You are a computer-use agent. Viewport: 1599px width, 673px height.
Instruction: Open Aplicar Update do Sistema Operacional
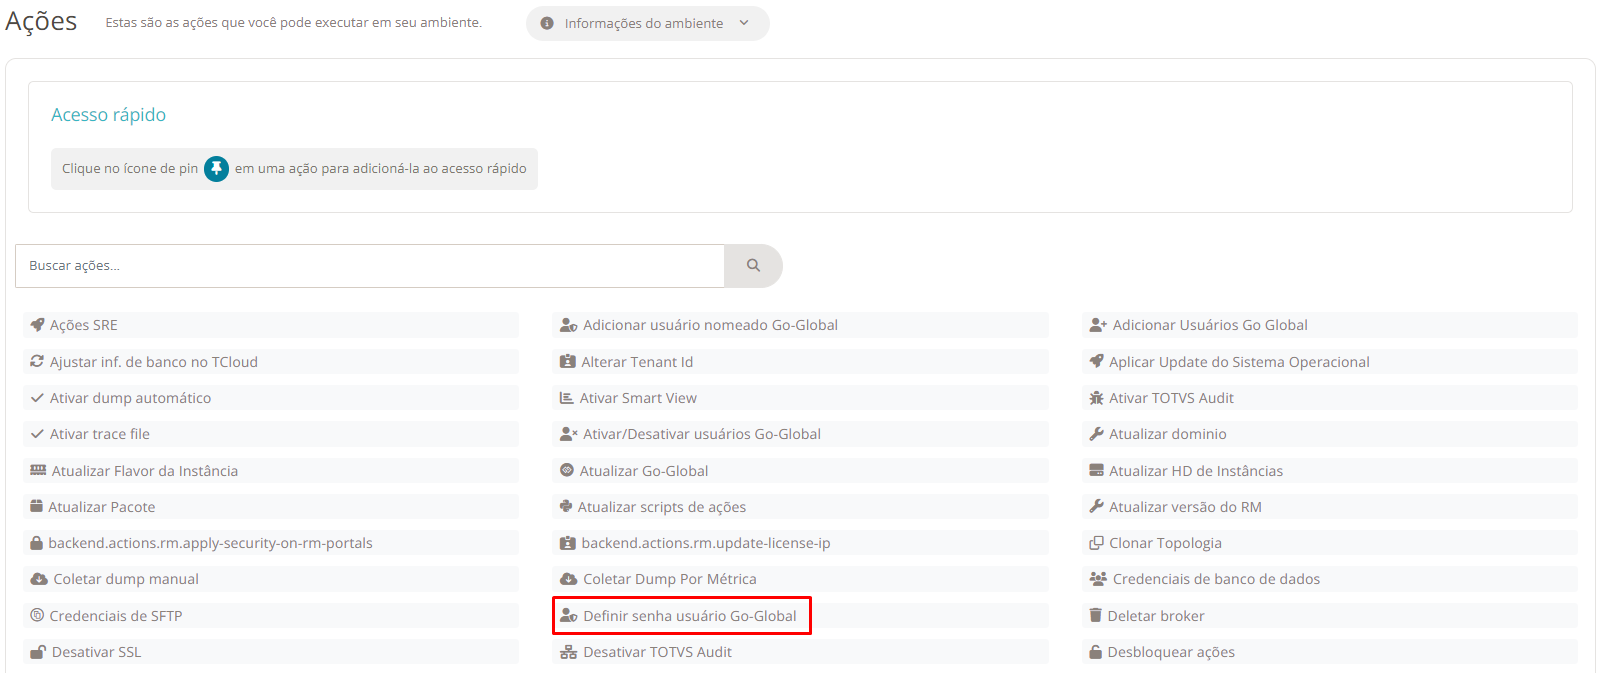point(1329,361)
